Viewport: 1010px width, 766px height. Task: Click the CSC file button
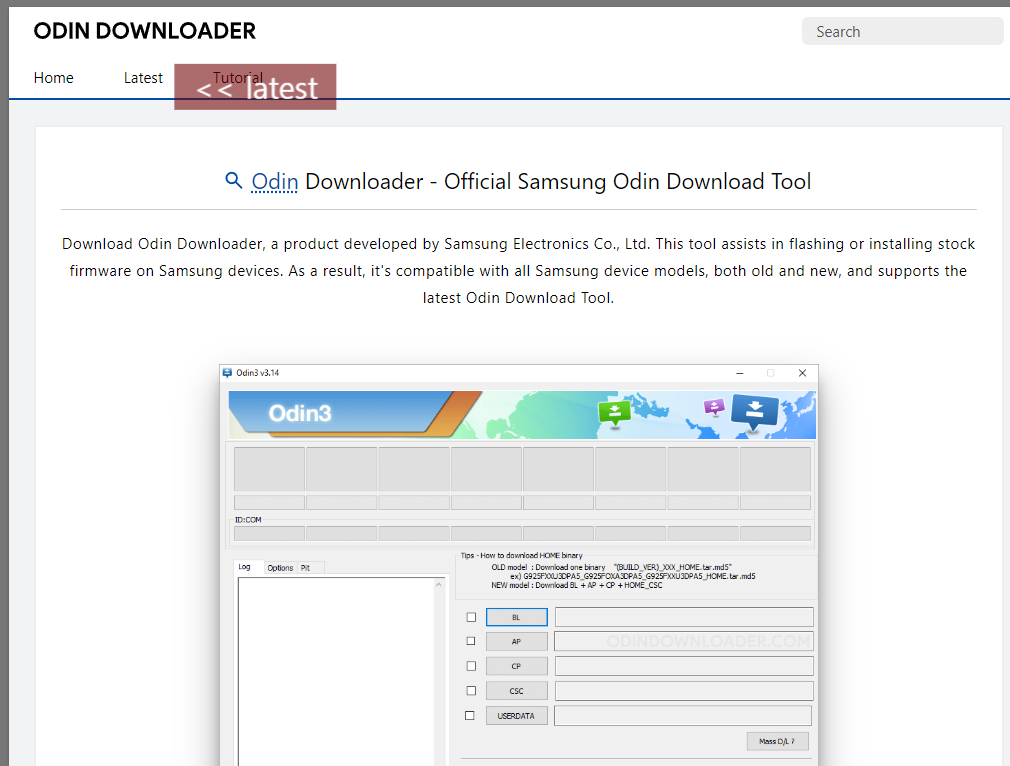(517, 691)
